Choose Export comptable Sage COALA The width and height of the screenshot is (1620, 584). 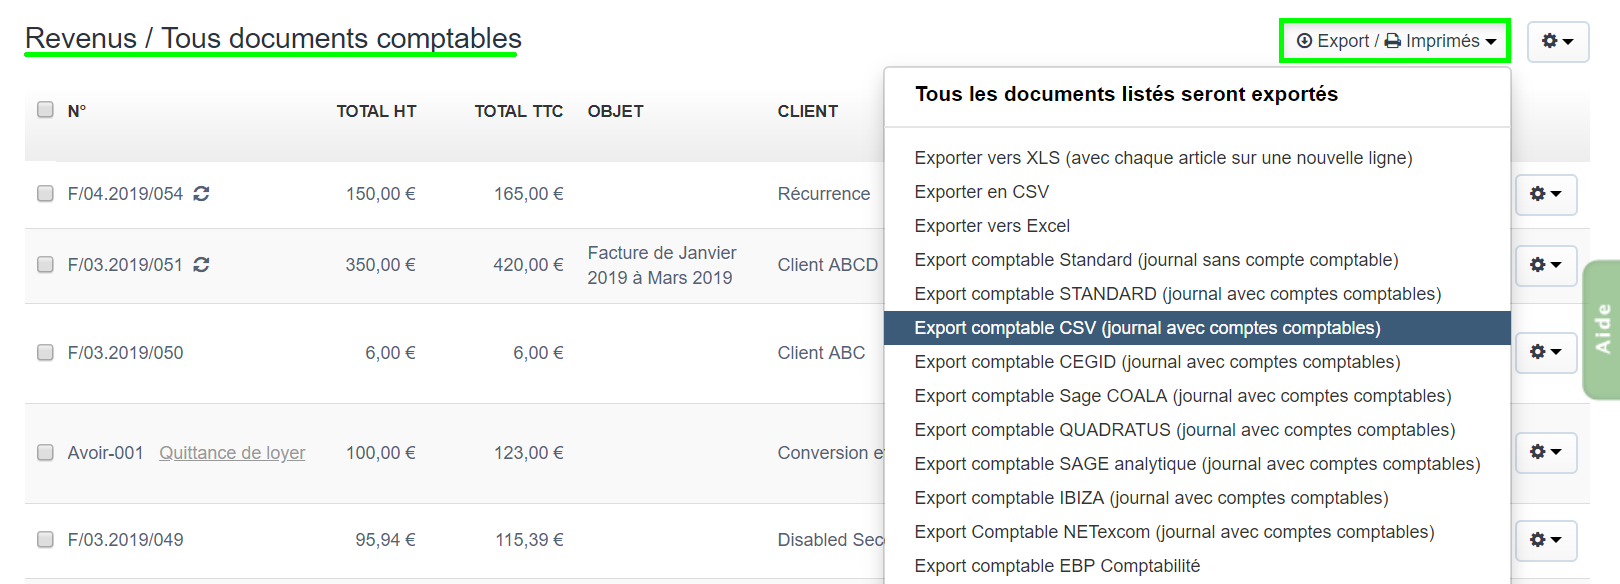pos(1197,396)
